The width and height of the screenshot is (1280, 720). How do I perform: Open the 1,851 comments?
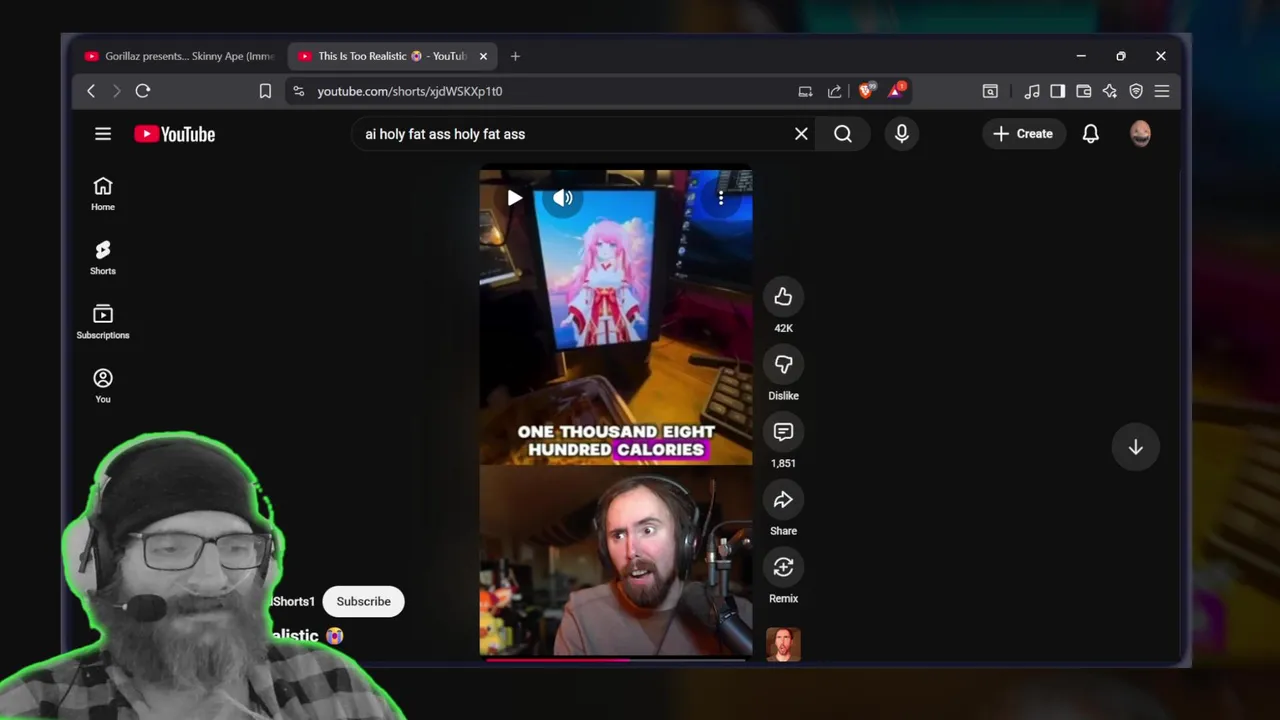click(783, 432)
